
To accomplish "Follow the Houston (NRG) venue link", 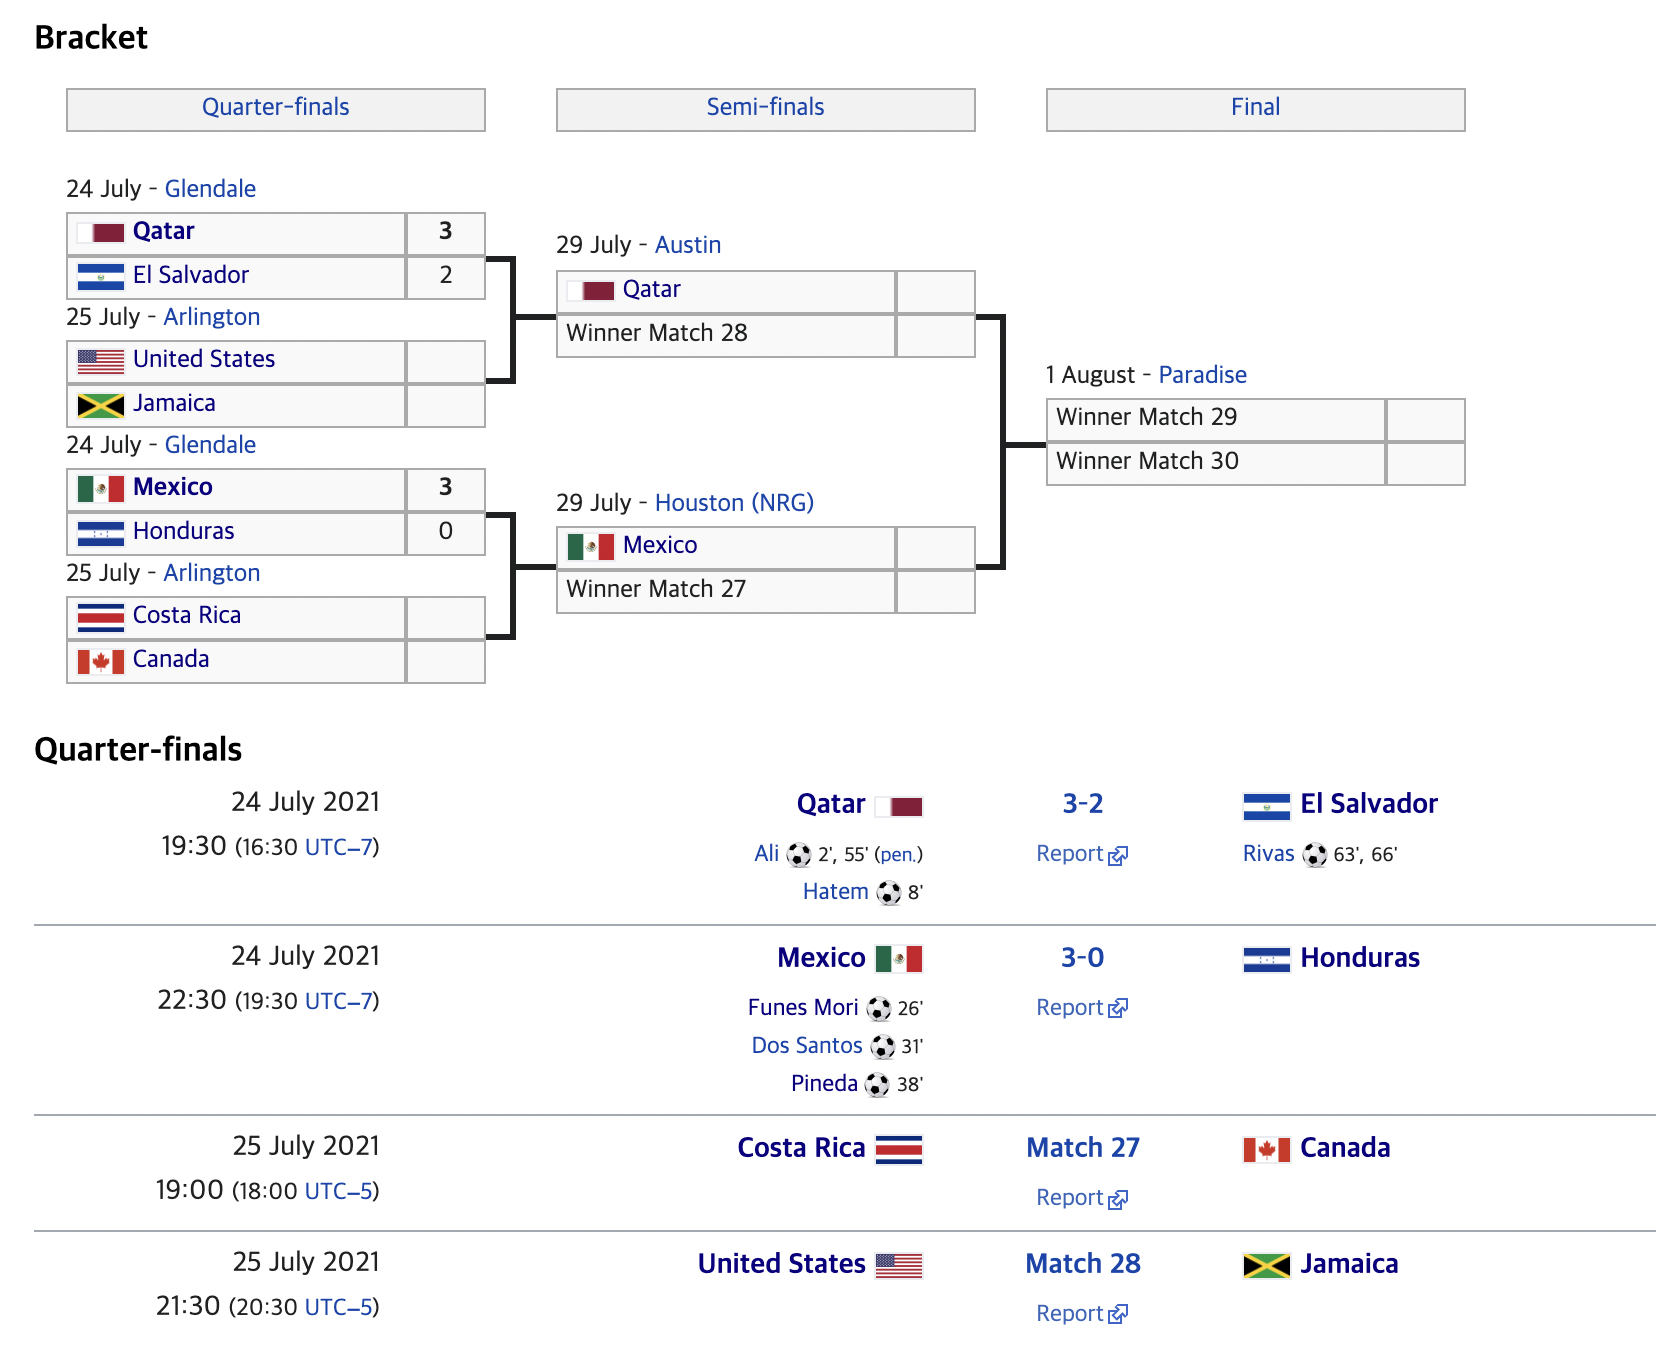I will 734,503.
